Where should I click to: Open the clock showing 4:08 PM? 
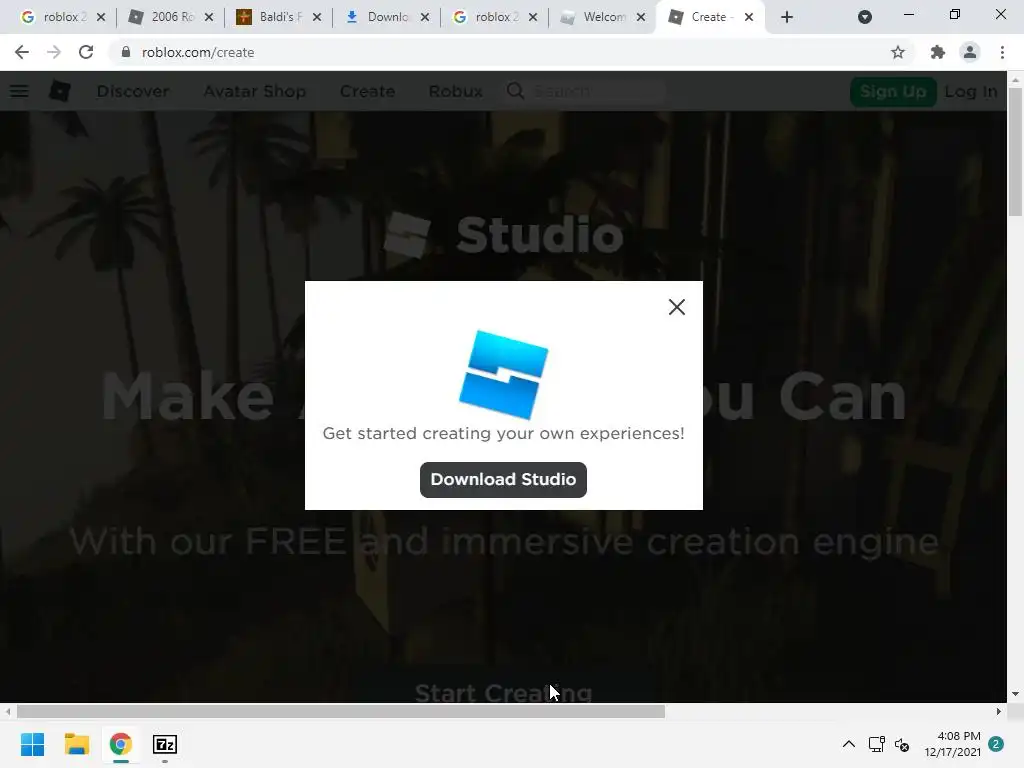pyautogui.click(x=952, y=744)
